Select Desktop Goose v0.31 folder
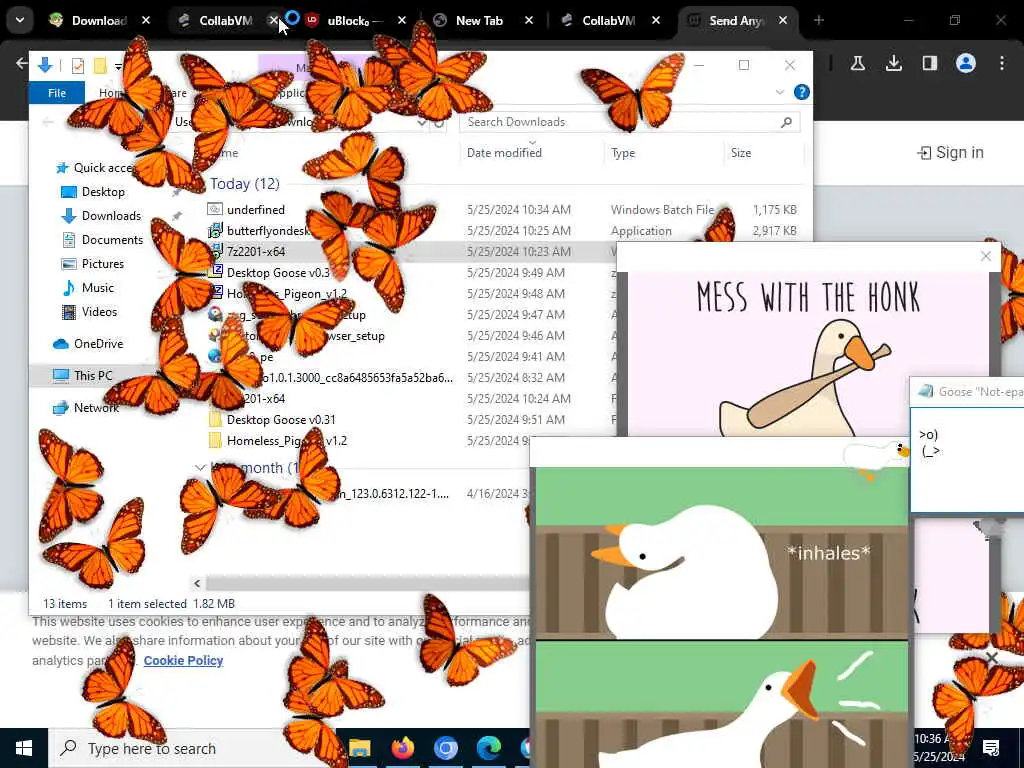The image size is (1024, 768). pyautogui.click(x=281, y=420)
